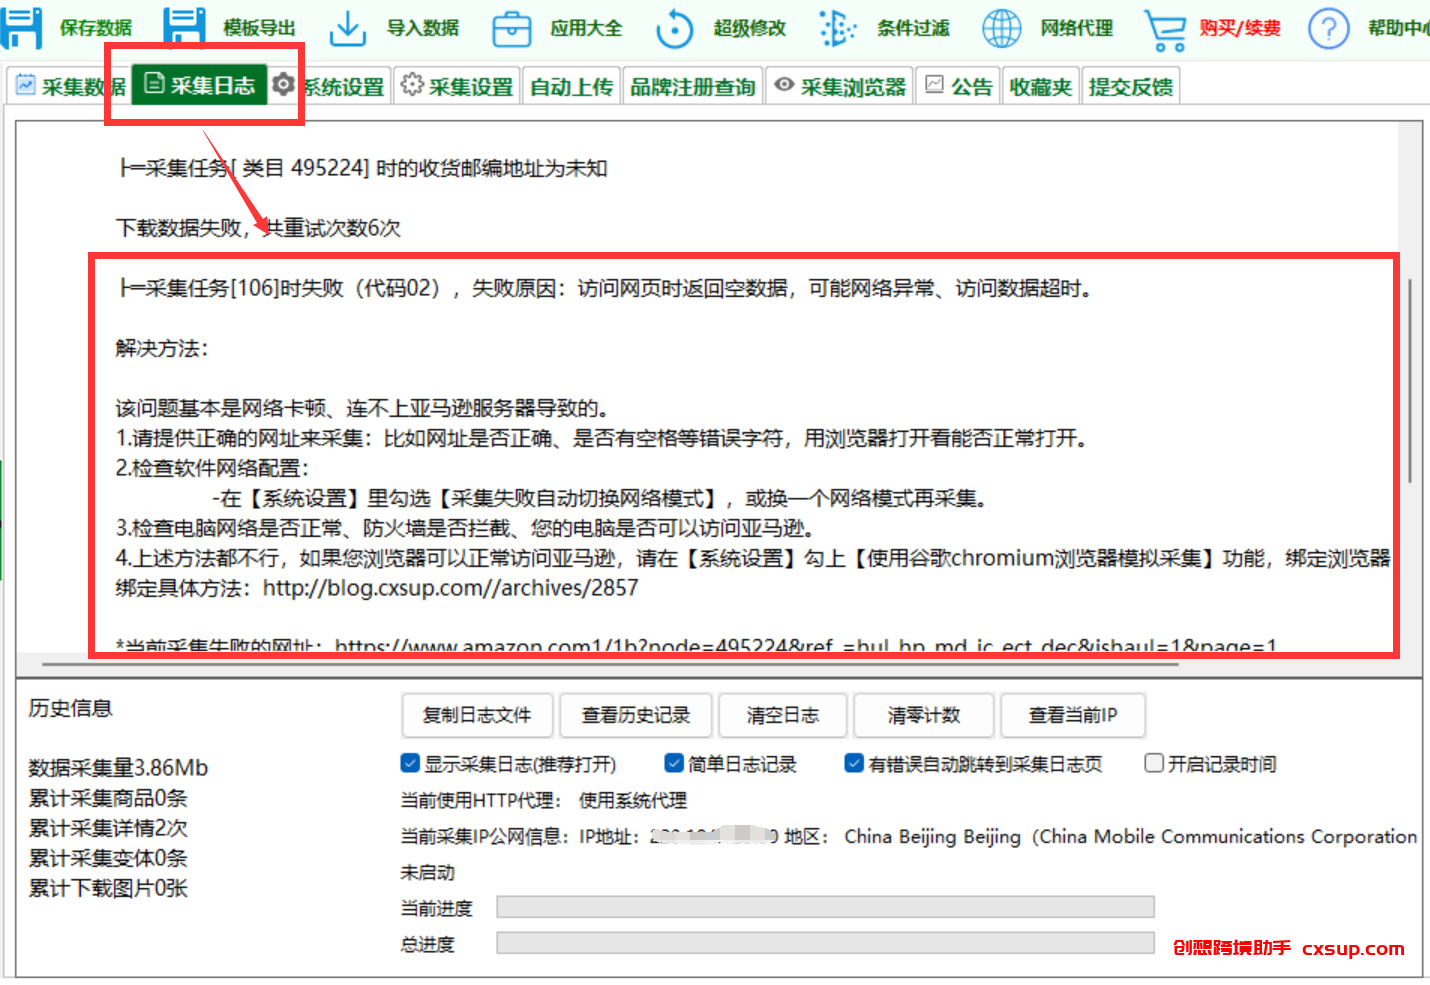Open 条件过滤 via its filter icon
Viewport: 1430px width, 985px height.
(837, 29)
